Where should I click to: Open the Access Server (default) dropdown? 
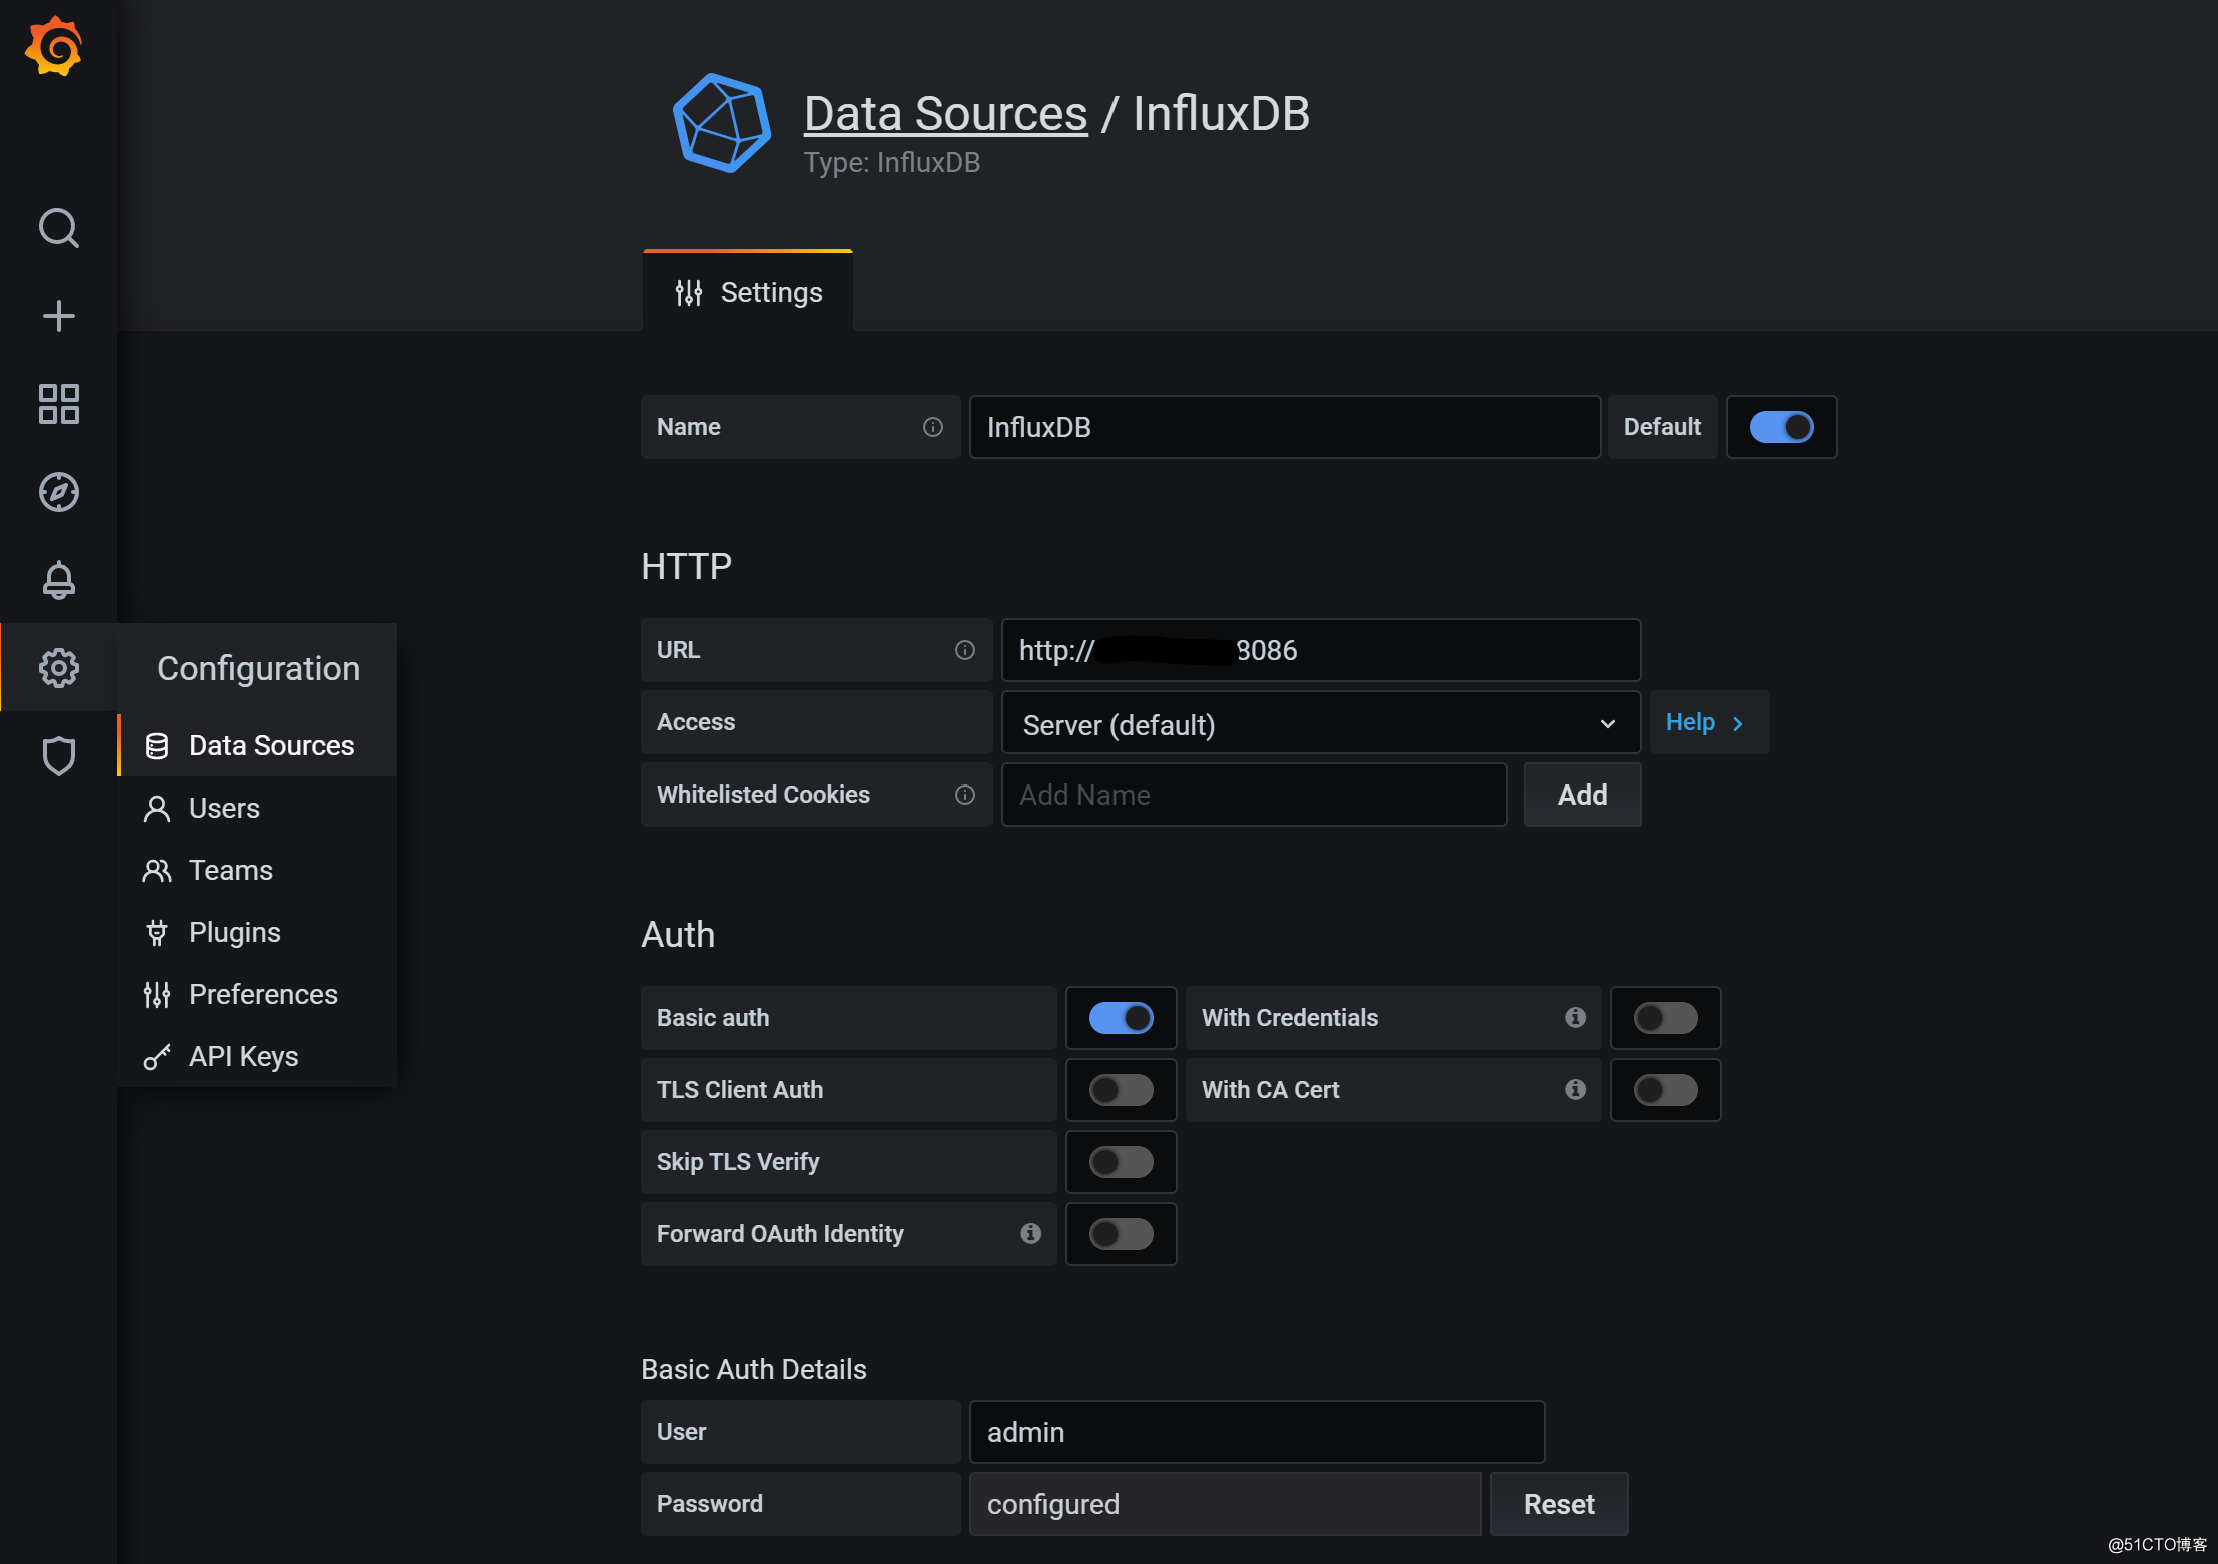coord(1320,722)
